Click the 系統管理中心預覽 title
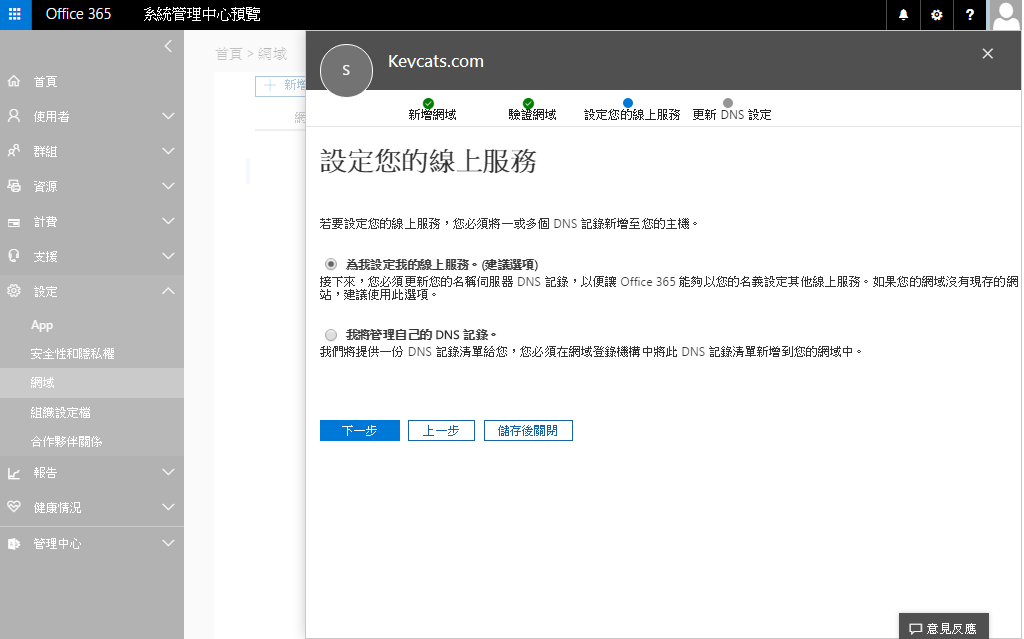 (202, 14)
